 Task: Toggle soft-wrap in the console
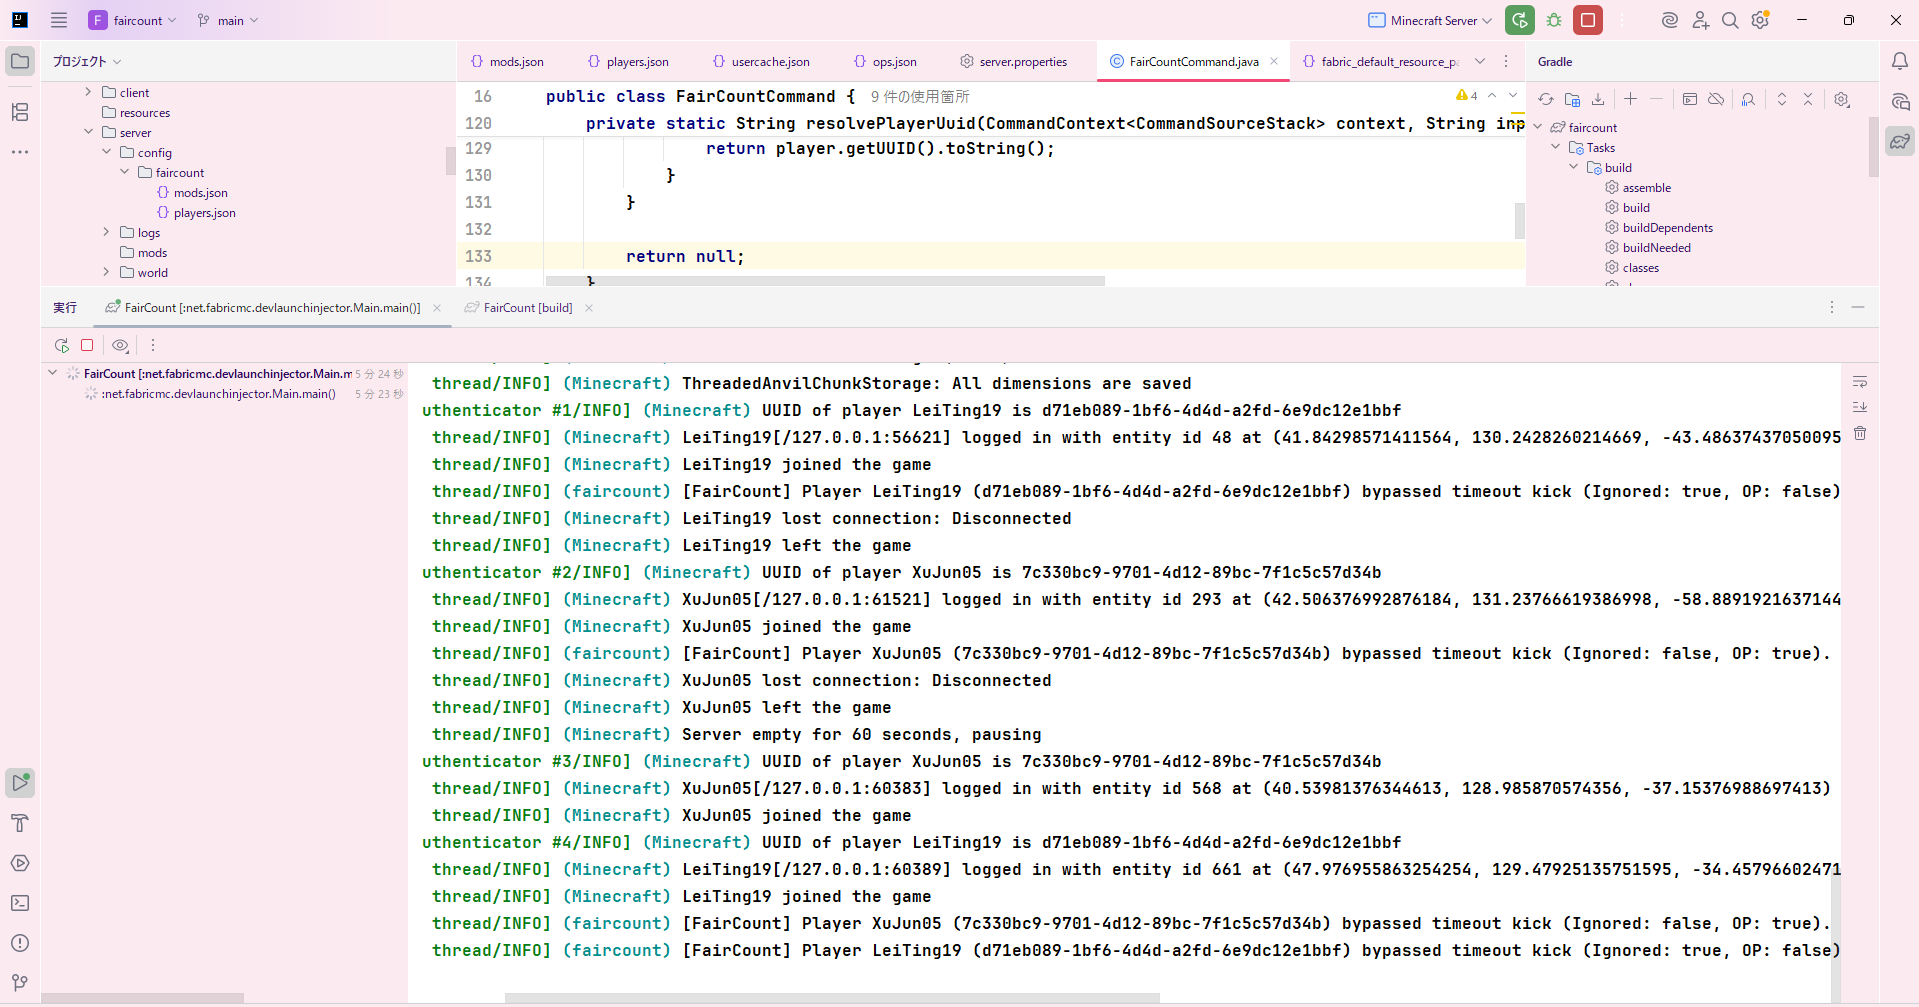pos(1860,382)
